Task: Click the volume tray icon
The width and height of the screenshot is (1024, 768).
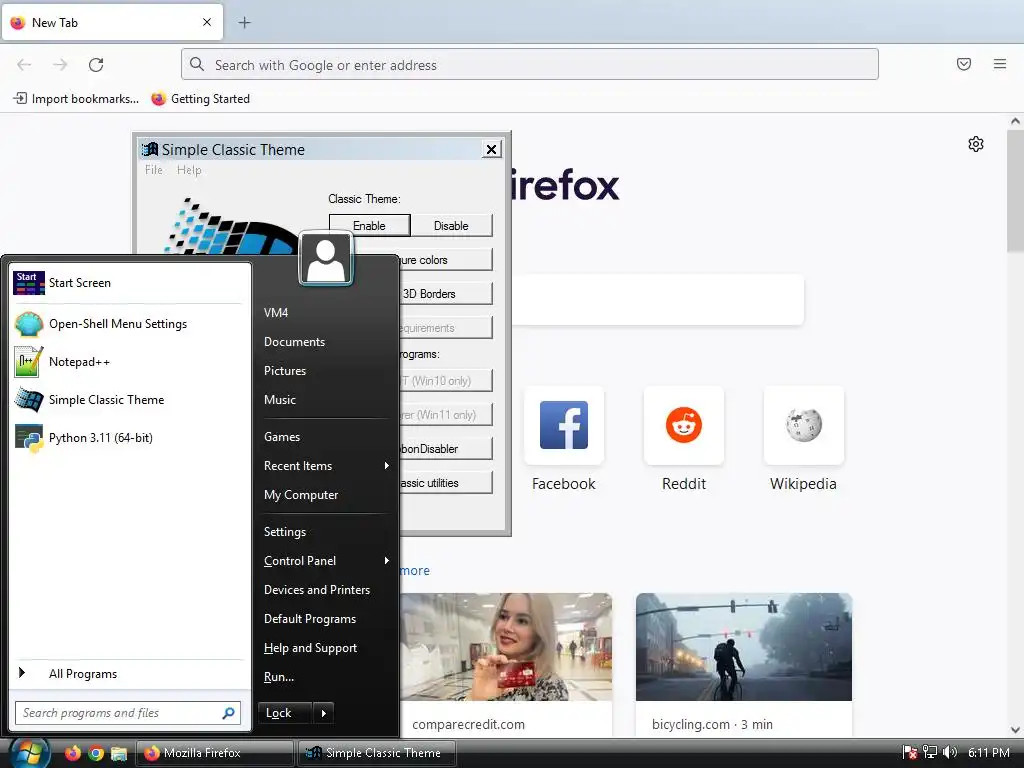Action: (950, 753)
